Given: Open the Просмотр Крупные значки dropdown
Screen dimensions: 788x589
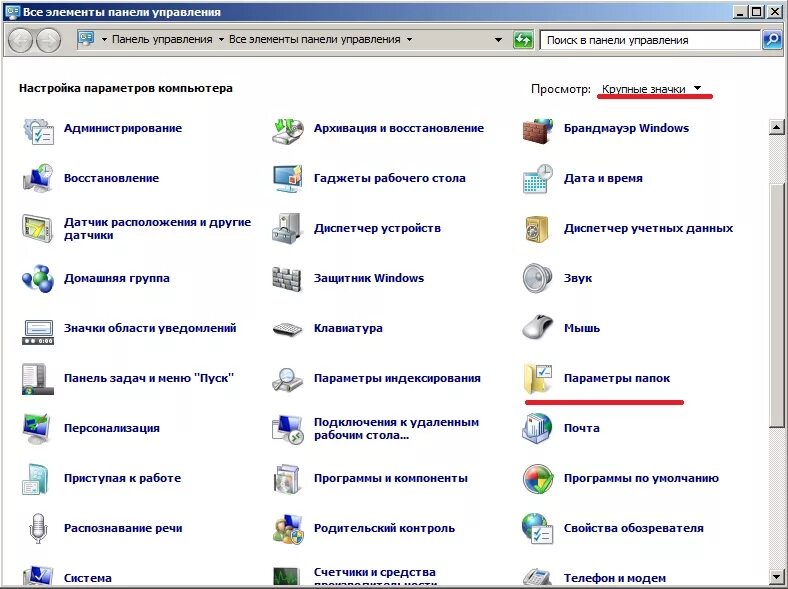Looking at the screenshot, I should (x=651, y=89).
